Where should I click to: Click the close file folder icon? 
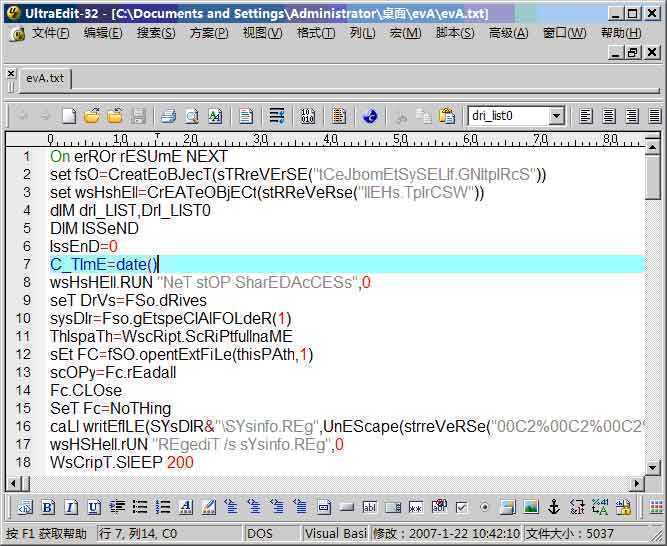[114, 116]
